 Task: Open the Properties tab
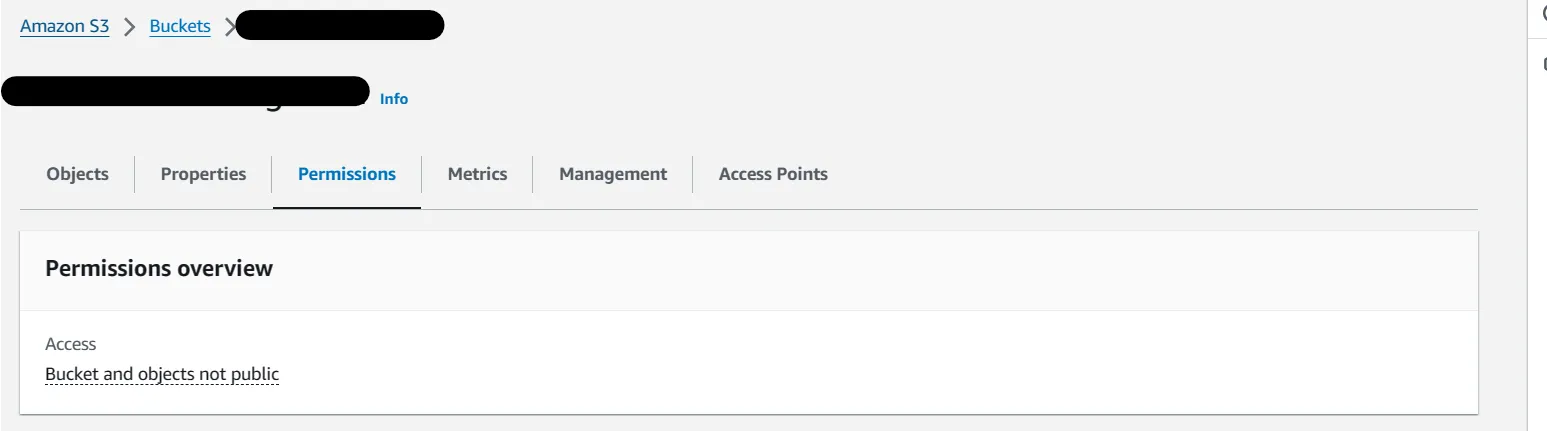pyautogui.click(x=203, y=174)
